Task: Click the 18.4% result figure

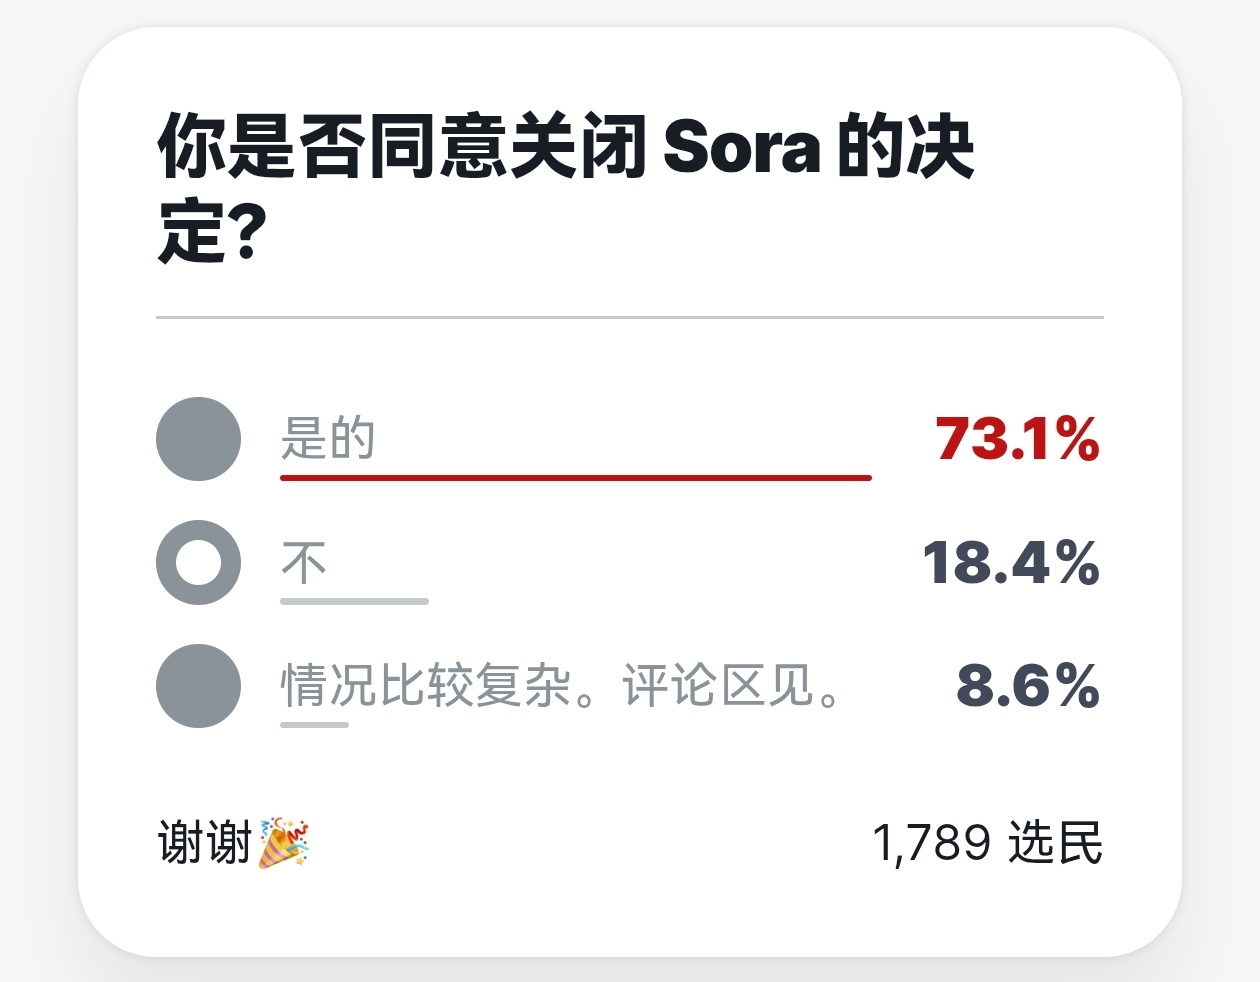Action: pyautogui.click(x=1010, y=562)
